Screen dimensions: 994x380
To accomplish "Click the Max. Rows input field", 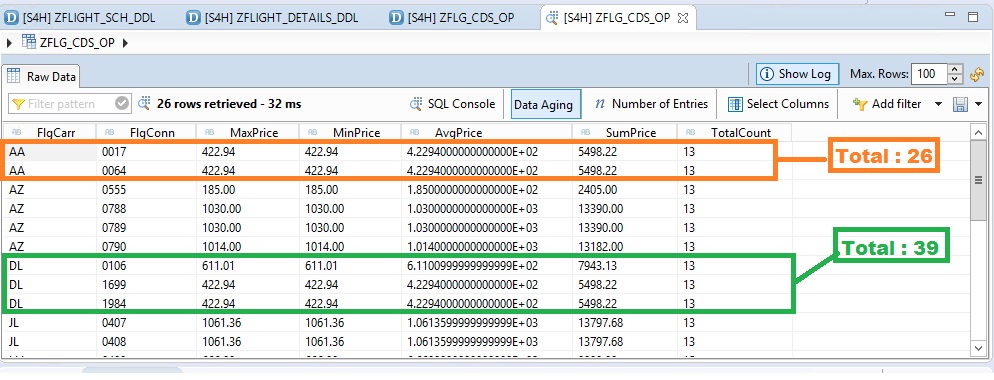I will pos(929,74).
